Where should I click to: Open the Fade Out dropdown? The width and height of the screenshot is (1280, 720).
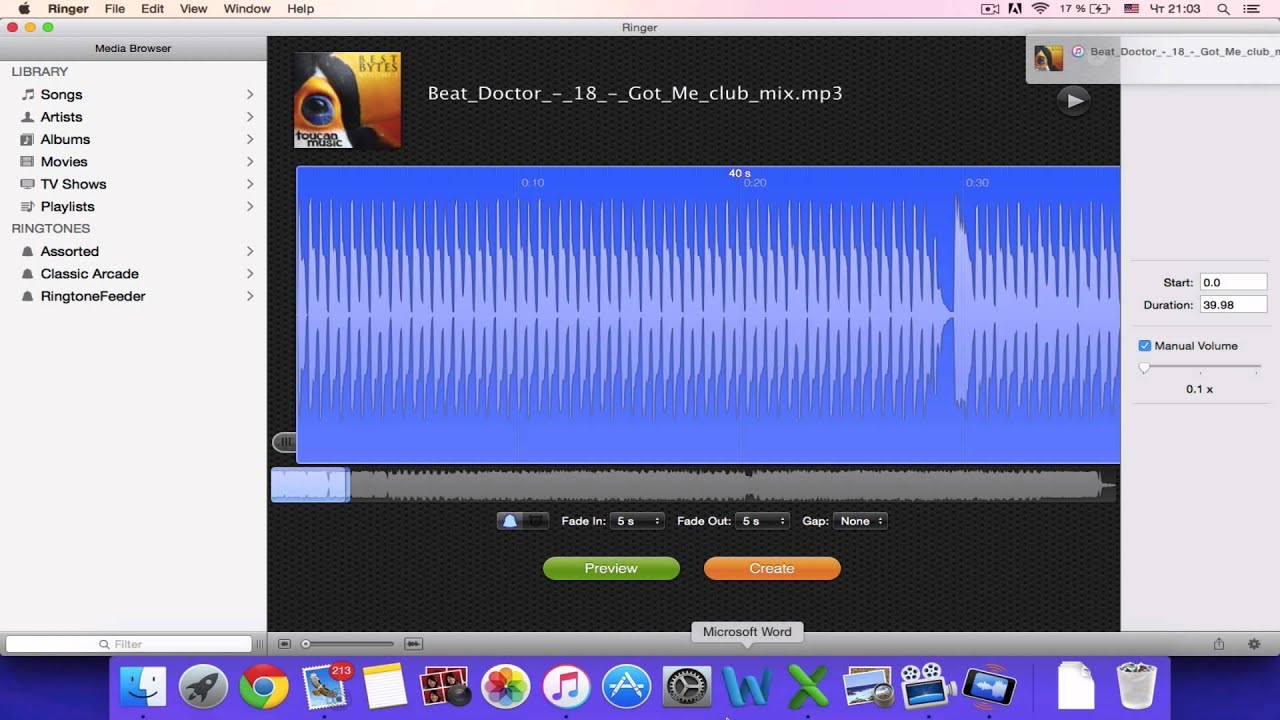point(762,521)
